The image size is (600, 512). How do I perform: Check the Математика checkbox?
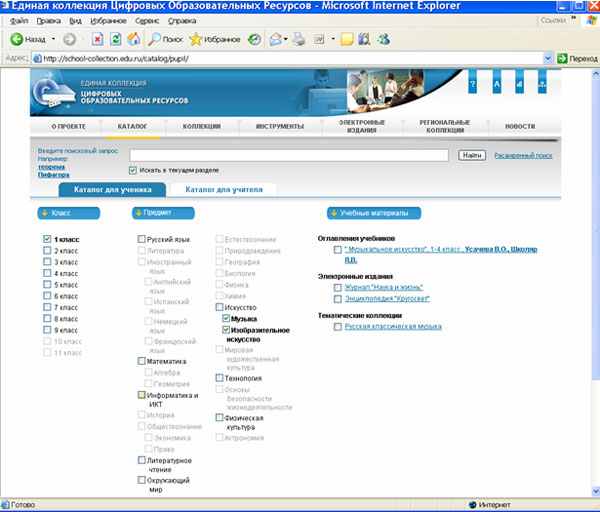point(142,361)
